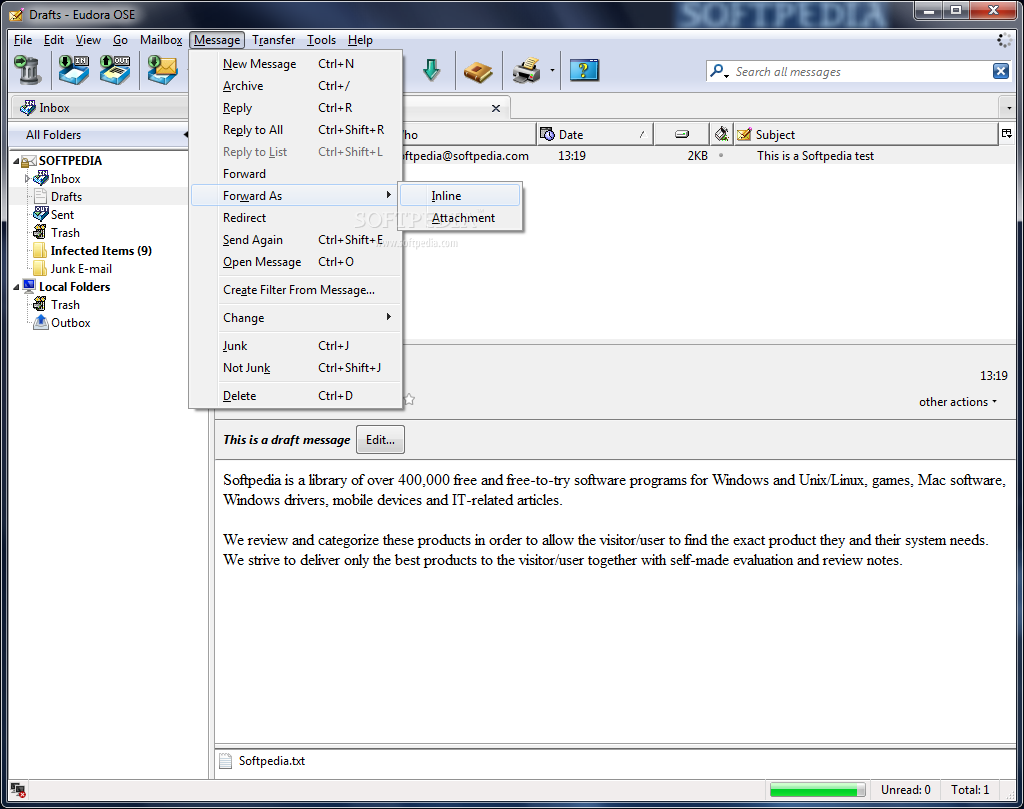Click the Edit... draft button
This screenshot has height=809, width=1024.
(380, 439)
